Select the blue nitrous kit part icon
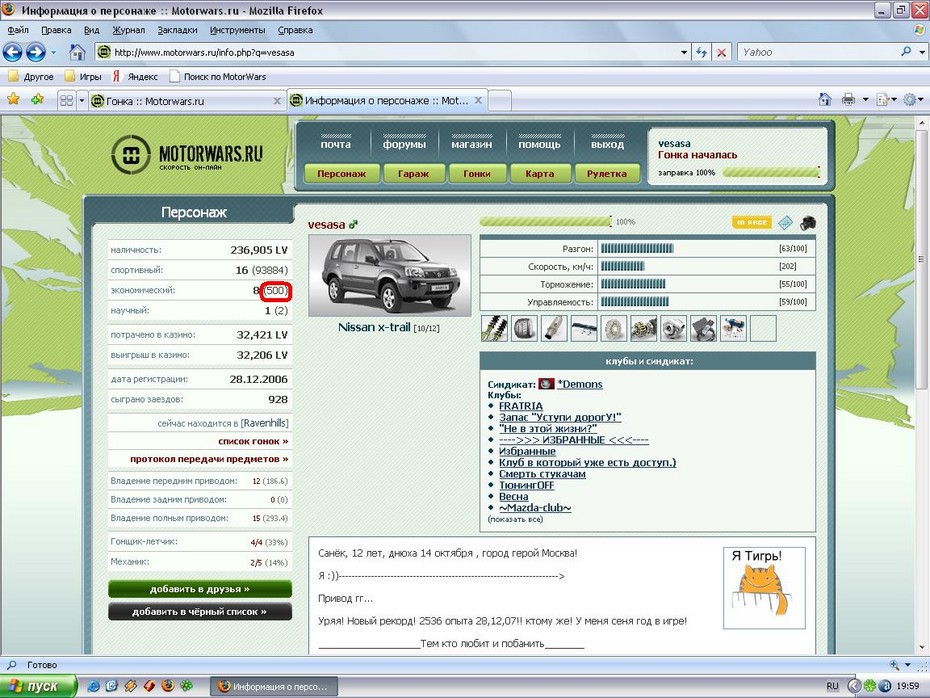This screenshot has height=698, width=930. (x=733, y=329)
